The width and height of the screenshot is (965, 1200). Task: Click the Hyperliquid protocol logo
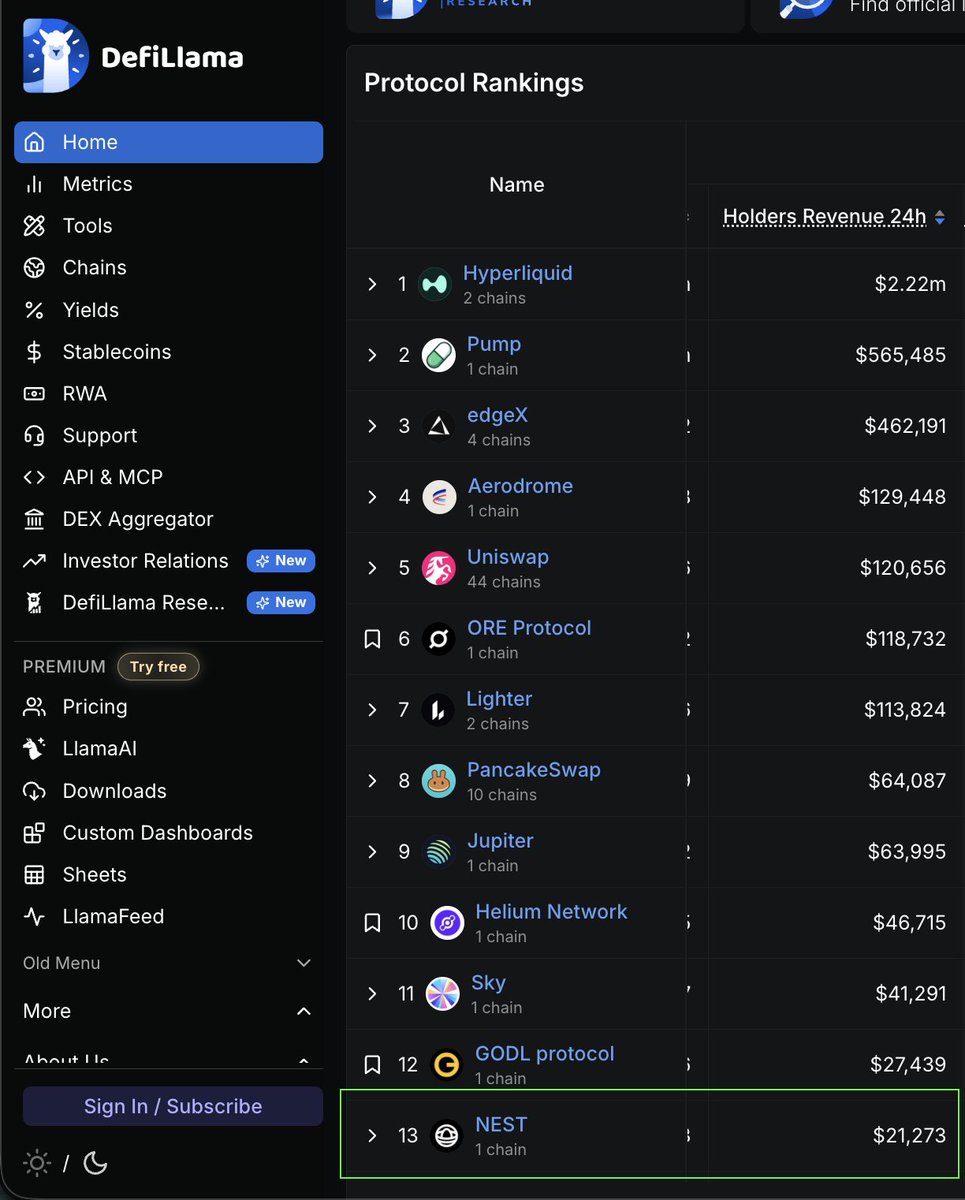click(x=435, y=285)
